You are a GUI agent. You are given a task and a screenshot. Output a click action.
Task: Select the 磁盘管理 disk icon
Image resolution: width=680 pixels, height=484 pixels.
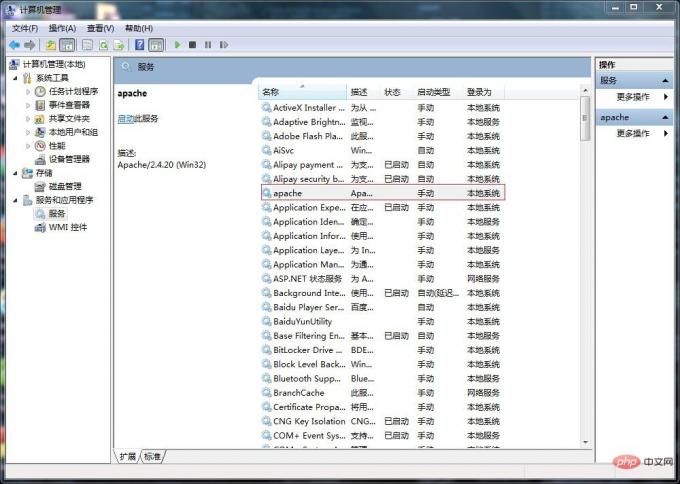click(x=40, y=186)
